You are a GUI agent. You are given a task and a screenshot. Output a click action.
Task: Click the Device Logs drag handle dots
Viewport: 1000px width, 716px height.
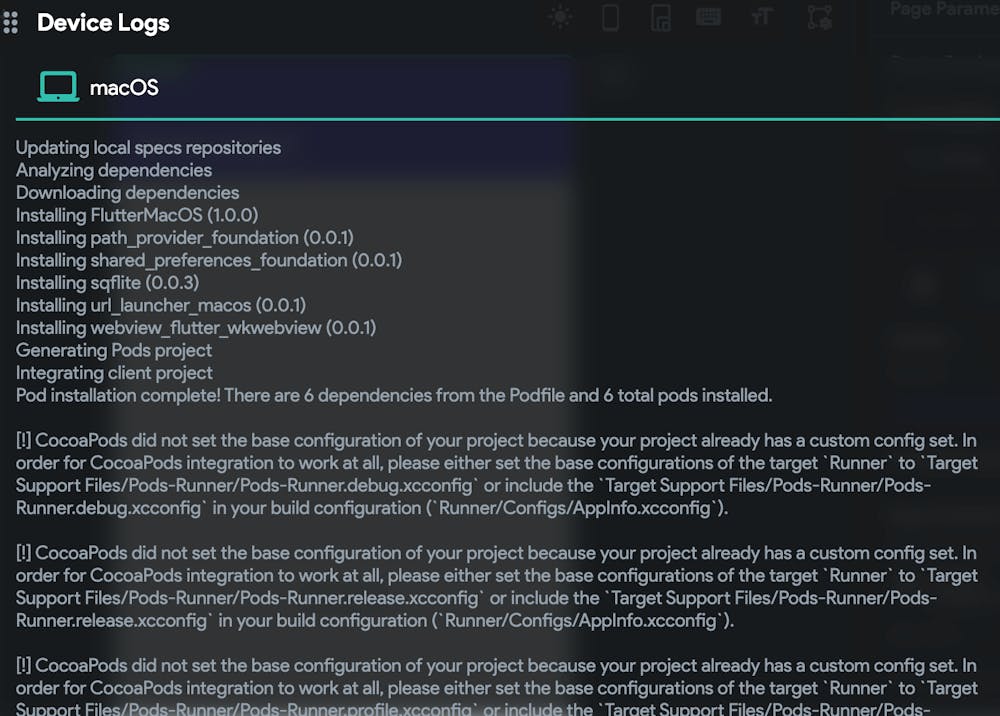coord(11,22)
